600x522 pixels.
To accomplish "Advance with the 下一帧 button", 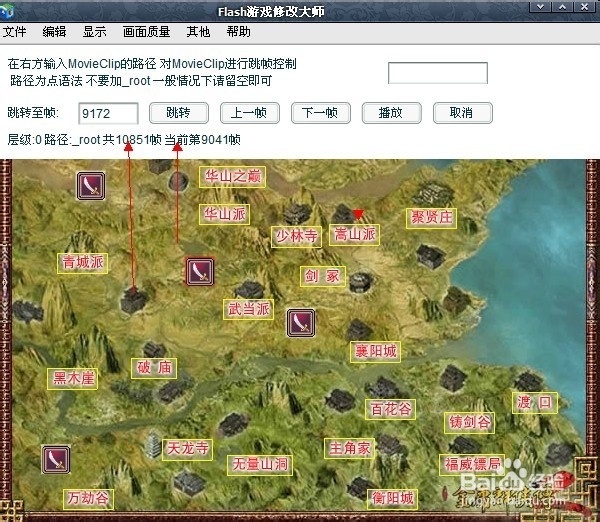I will [321, 113].
